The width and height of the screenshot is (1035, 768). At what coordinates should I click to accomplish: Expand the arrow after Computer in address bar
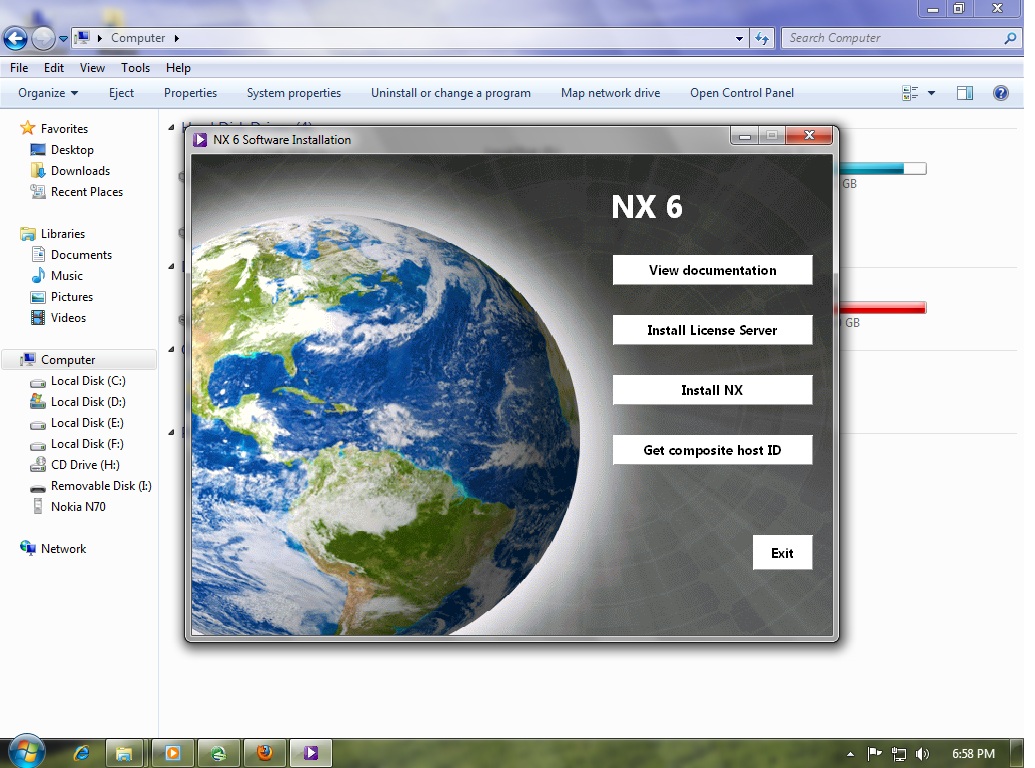tap(176, 38)
